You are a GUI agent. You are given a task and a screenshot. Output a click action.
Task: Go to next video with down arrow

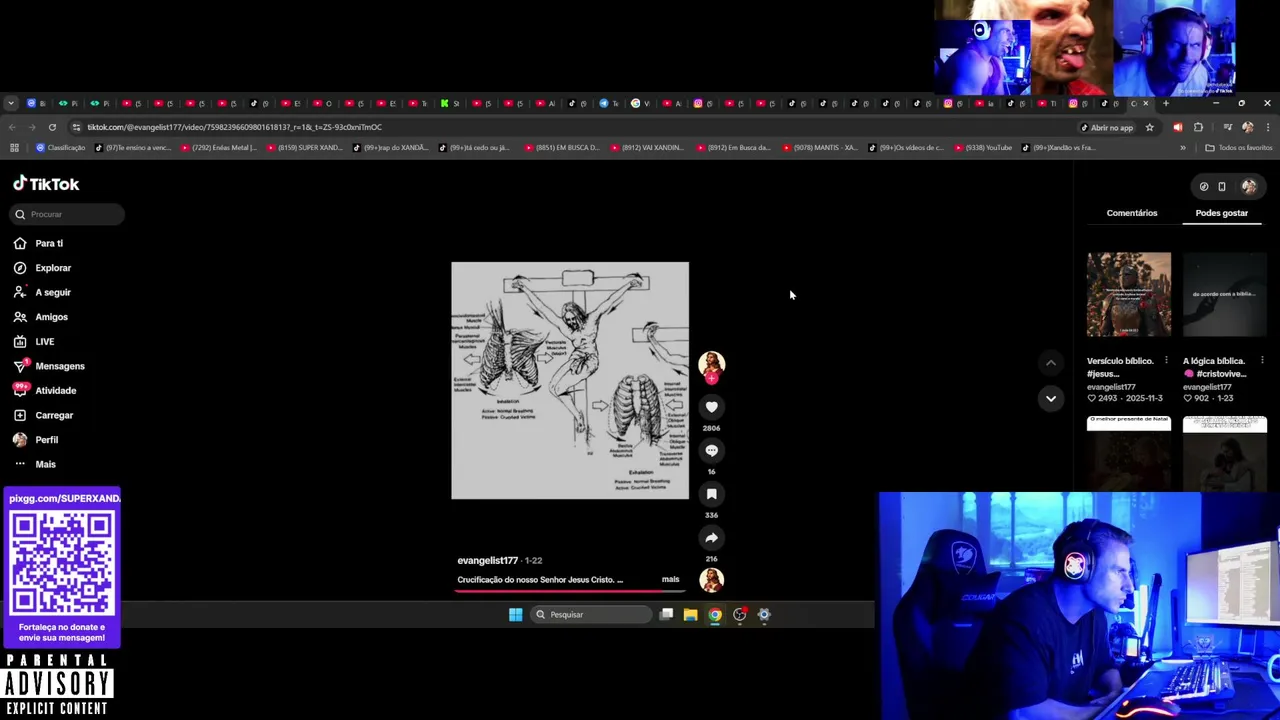coord(1050,398)
